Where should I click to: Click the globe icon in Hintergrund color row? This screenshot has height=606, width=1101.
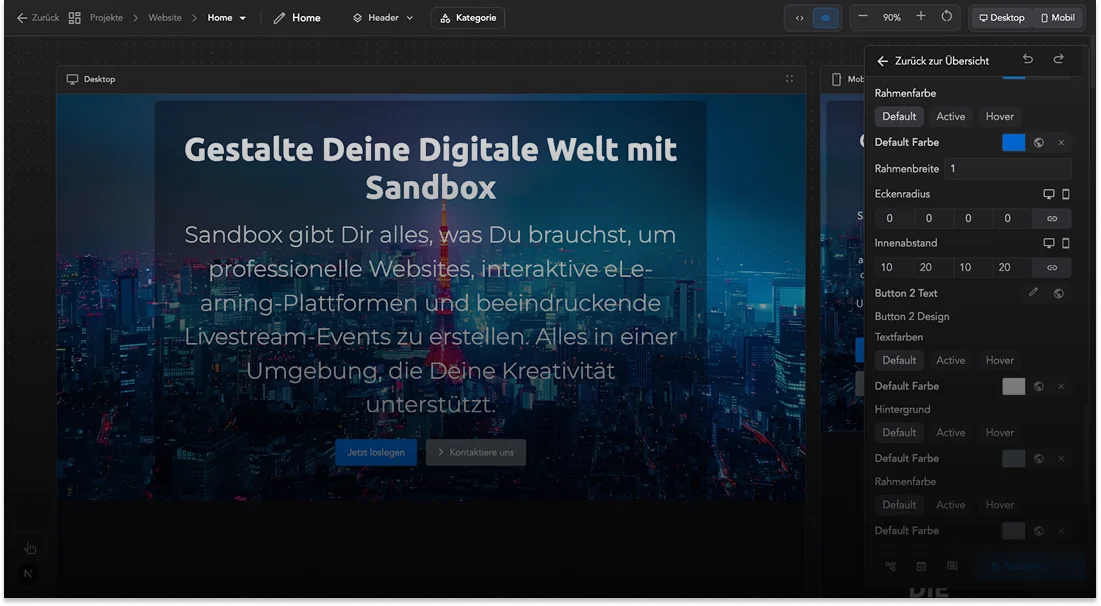[x=1039, y=459]
